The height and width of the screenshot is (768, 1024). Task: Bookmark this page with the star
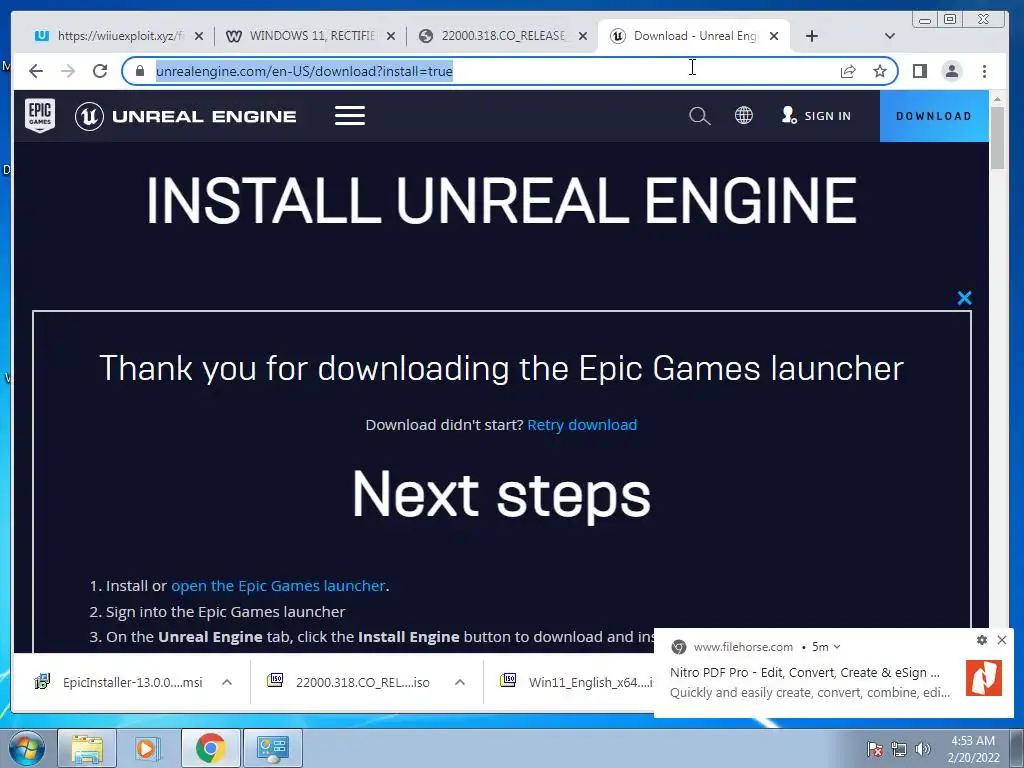[880, 71]
